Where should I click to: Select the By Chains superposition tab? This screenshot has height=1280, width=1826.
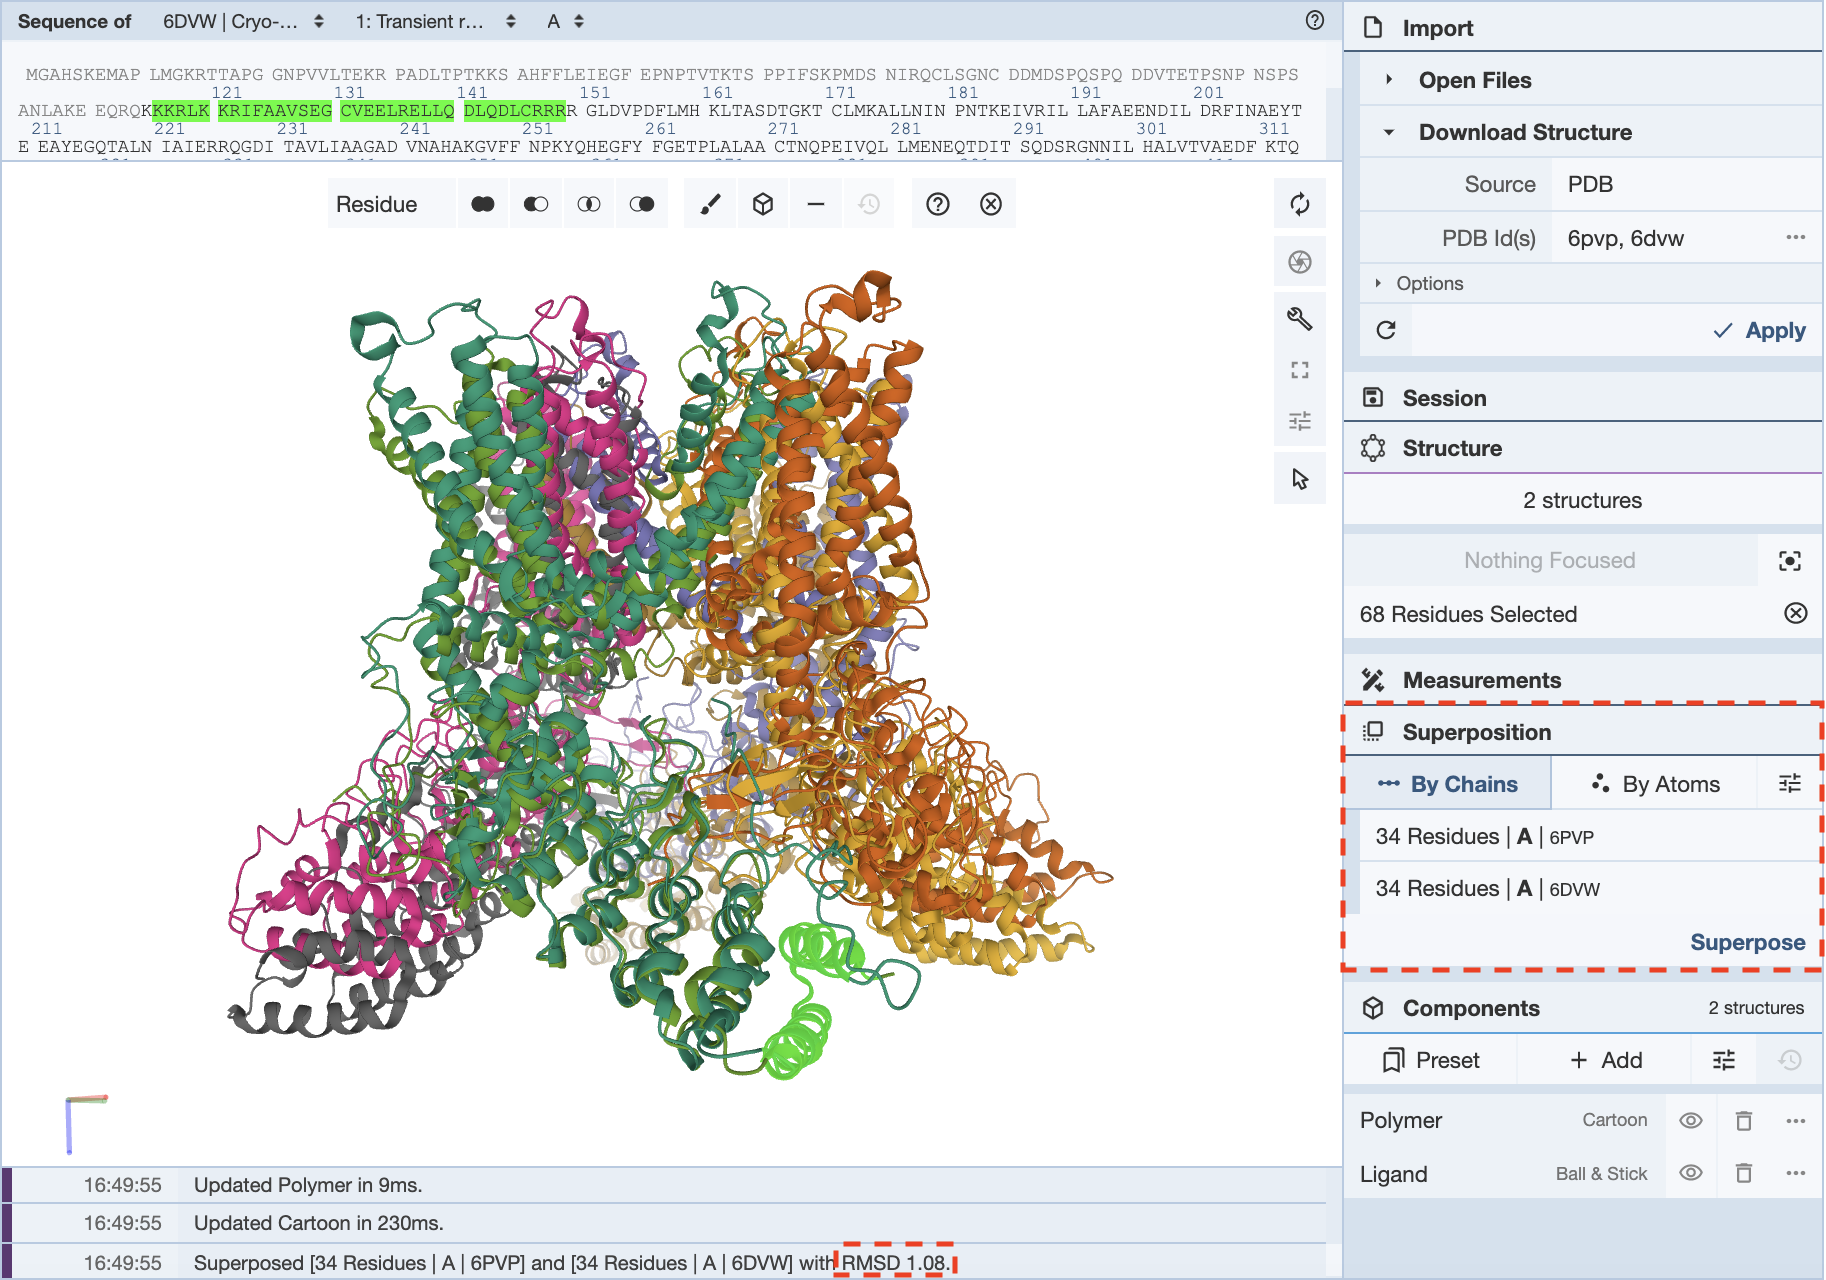1448,784
